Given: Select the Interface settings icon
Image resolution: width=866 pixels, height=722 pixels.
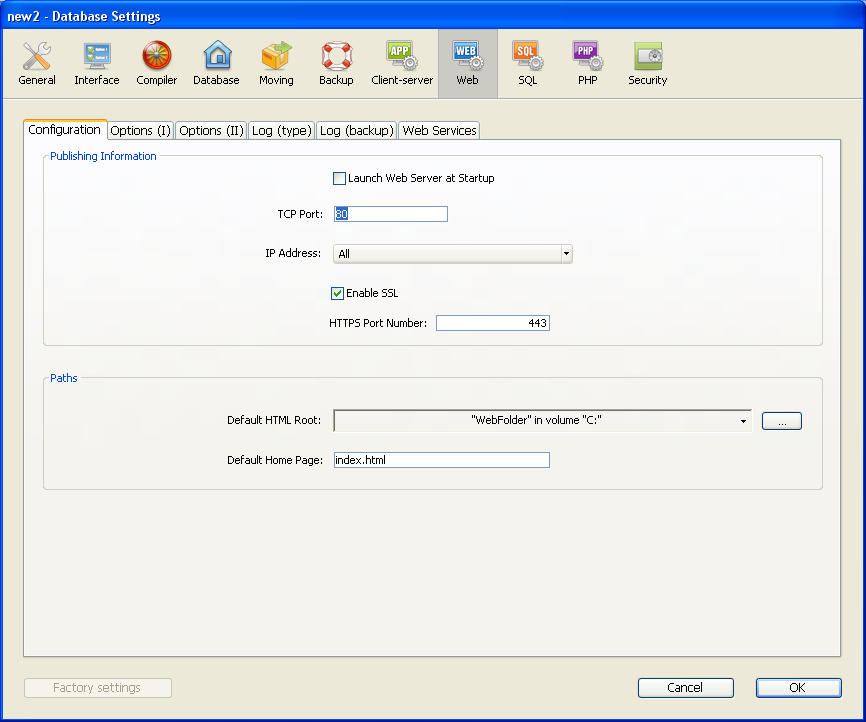Looking at the screenshot, I should click(x=97, y=63).
